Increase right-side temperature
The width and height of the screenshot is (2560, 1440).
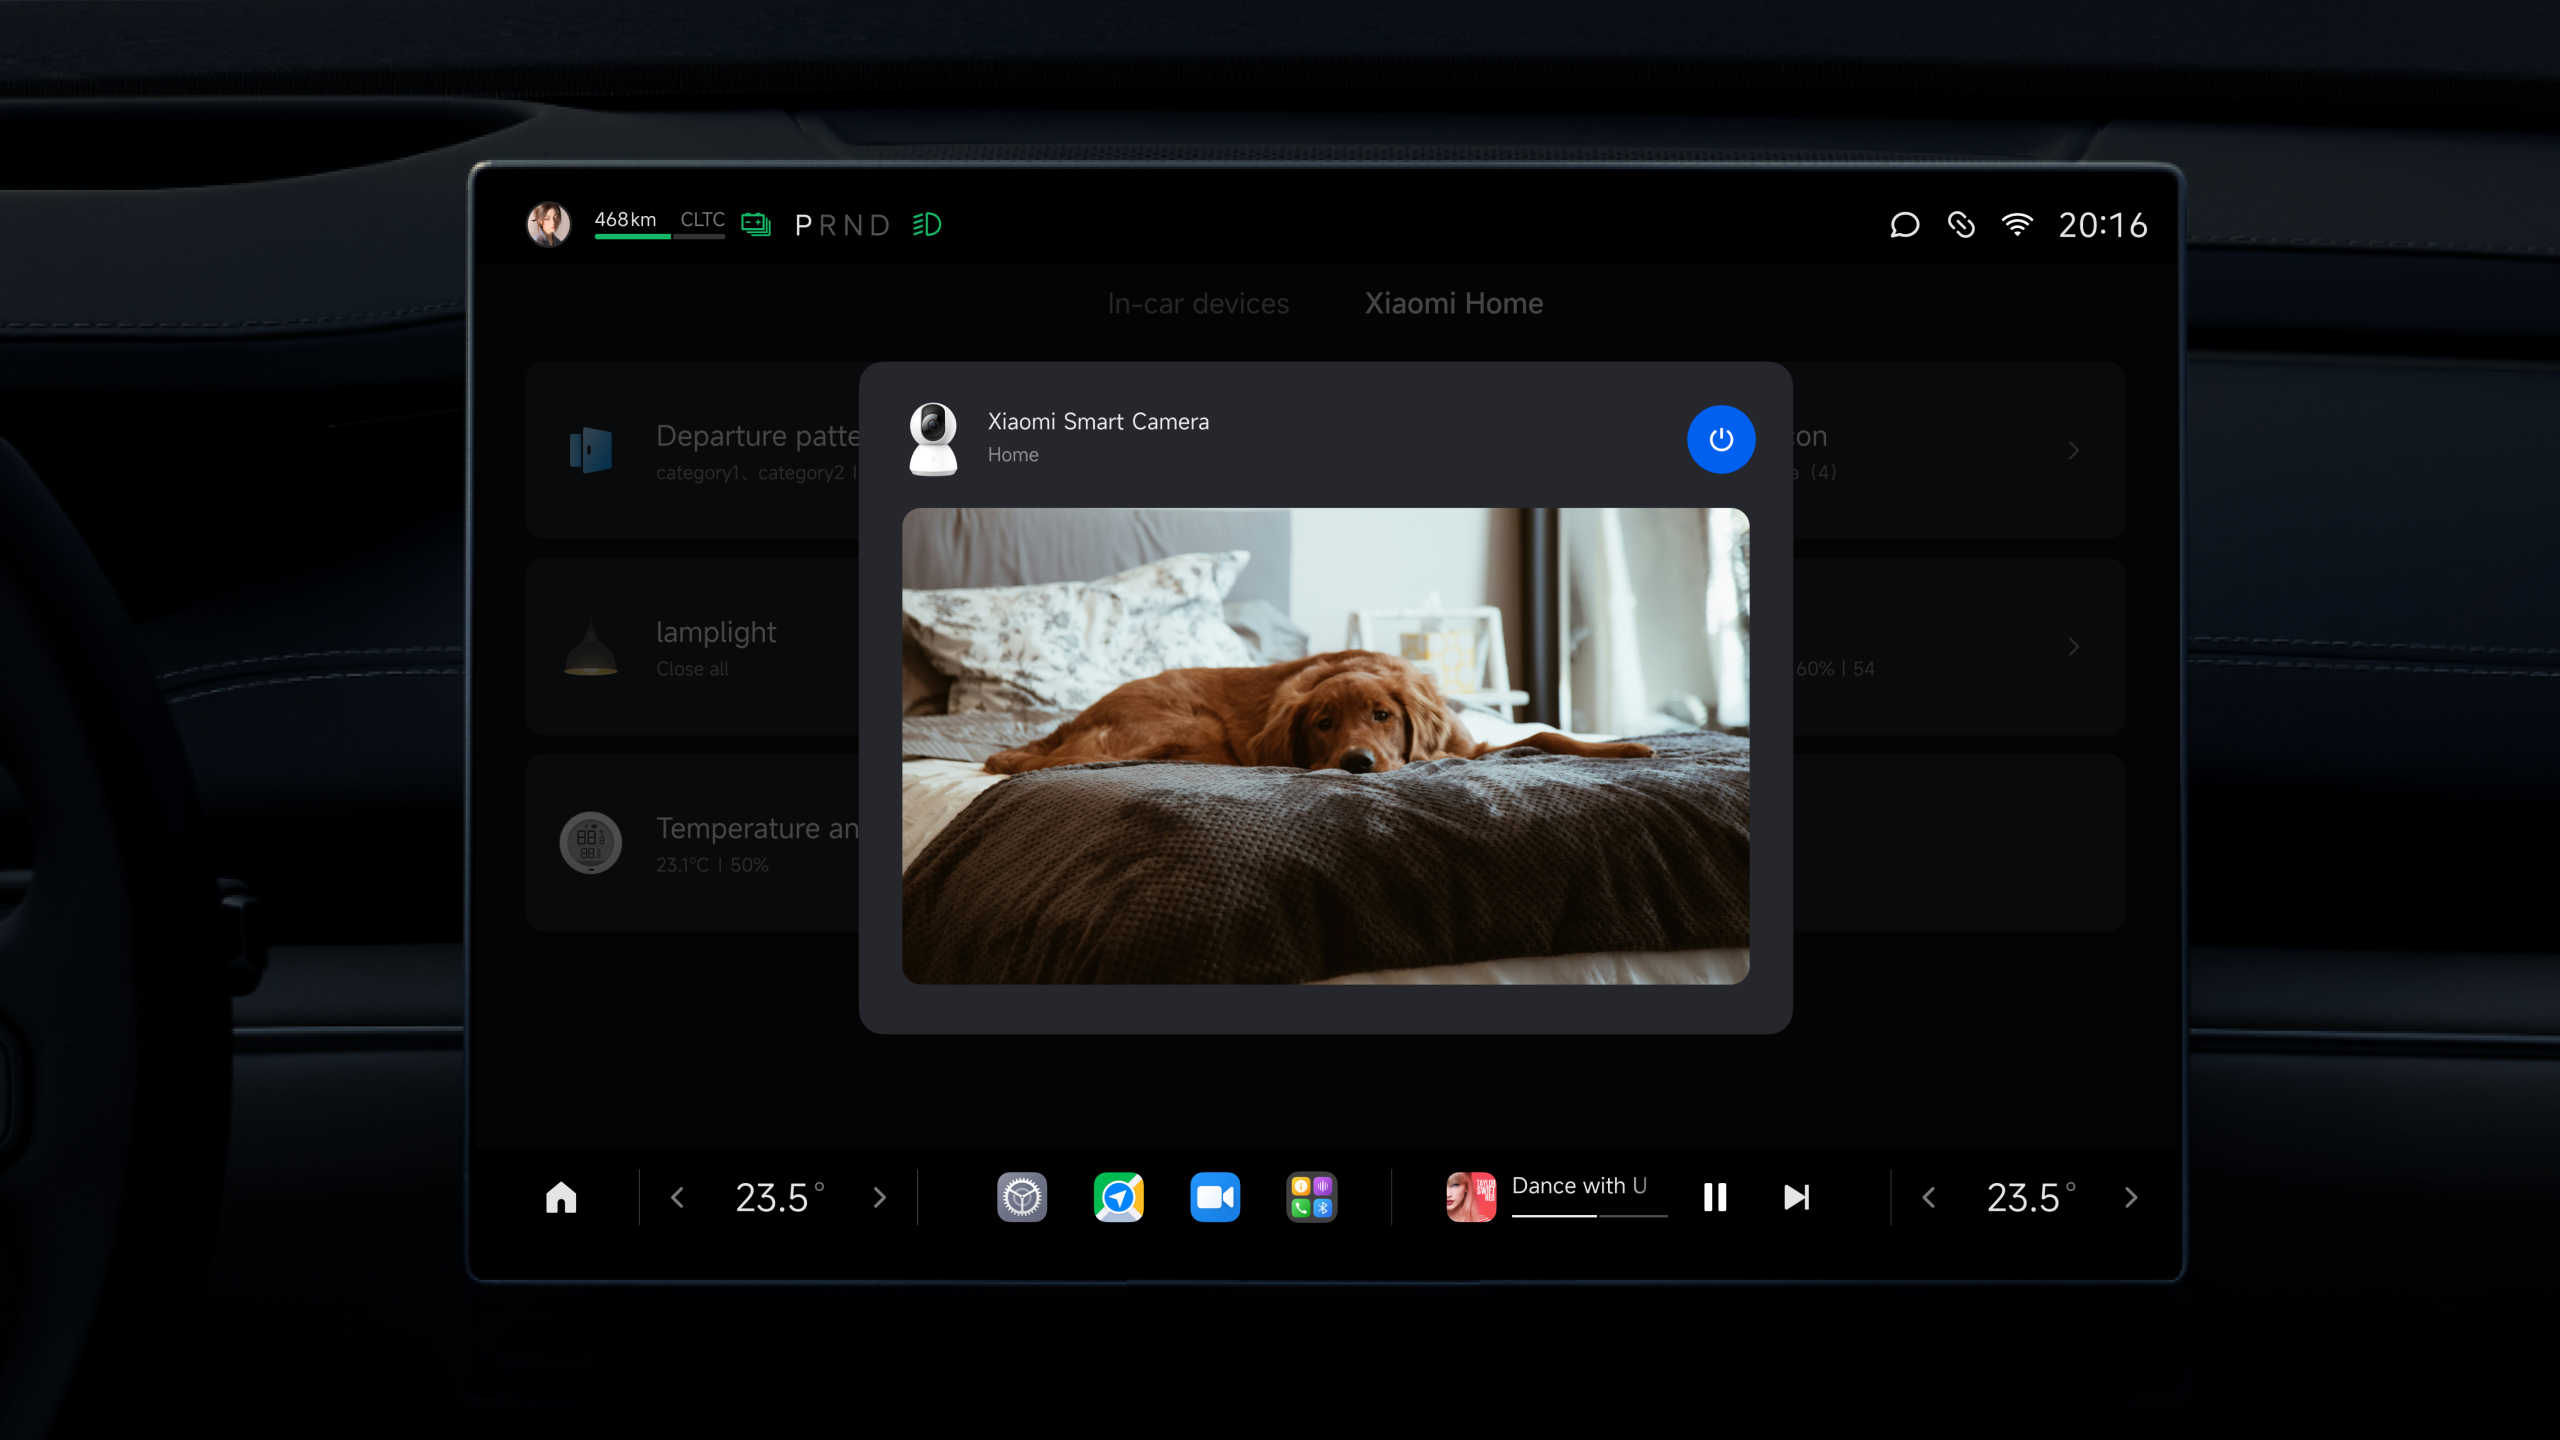(2131, 1197)
